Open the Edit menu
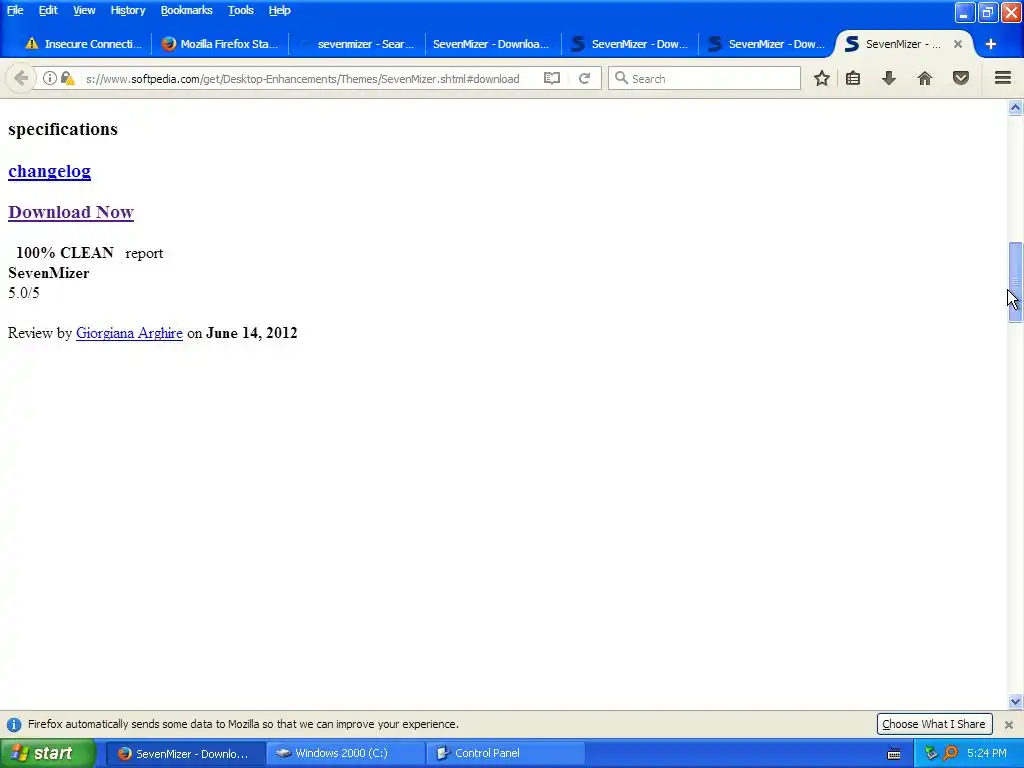The height and width of the screenshot is (768, 1024). (48, 10)
